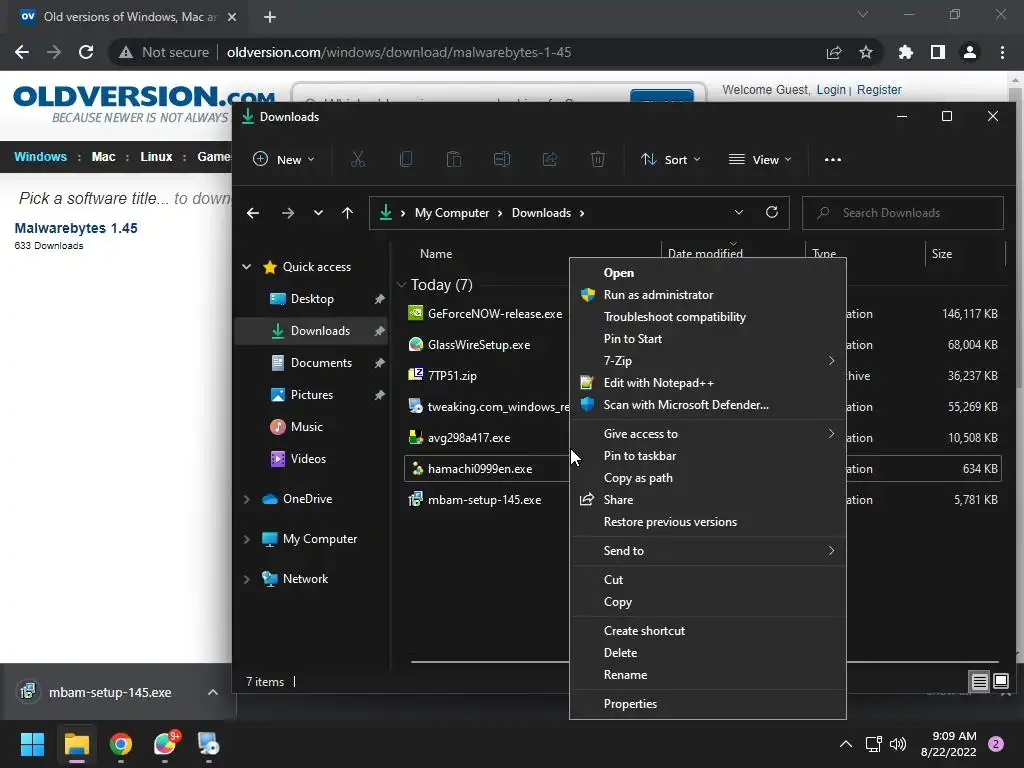This screenshot has height=768, width=1024.
Task: Open the New dropdown in Explorer
Action: point(284,159)
